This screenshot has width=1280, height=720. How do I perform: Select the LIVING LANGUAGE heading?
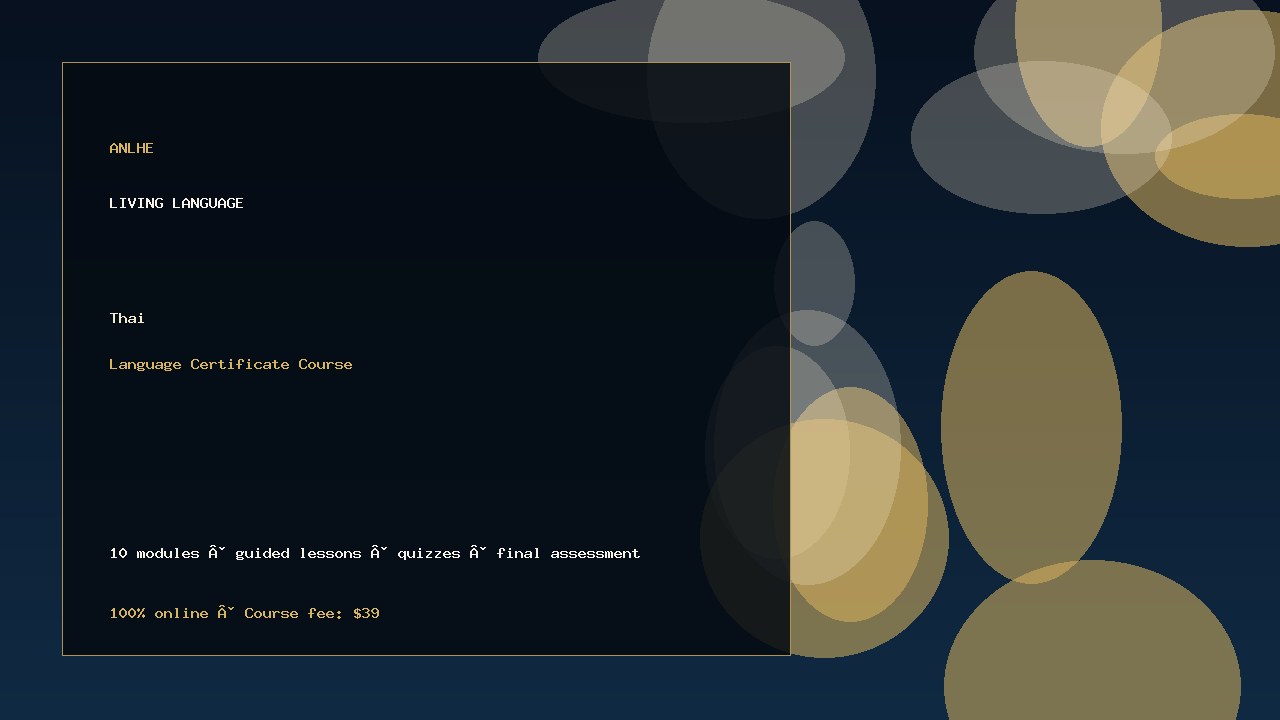pyautogui.click(x=176, y=203)
